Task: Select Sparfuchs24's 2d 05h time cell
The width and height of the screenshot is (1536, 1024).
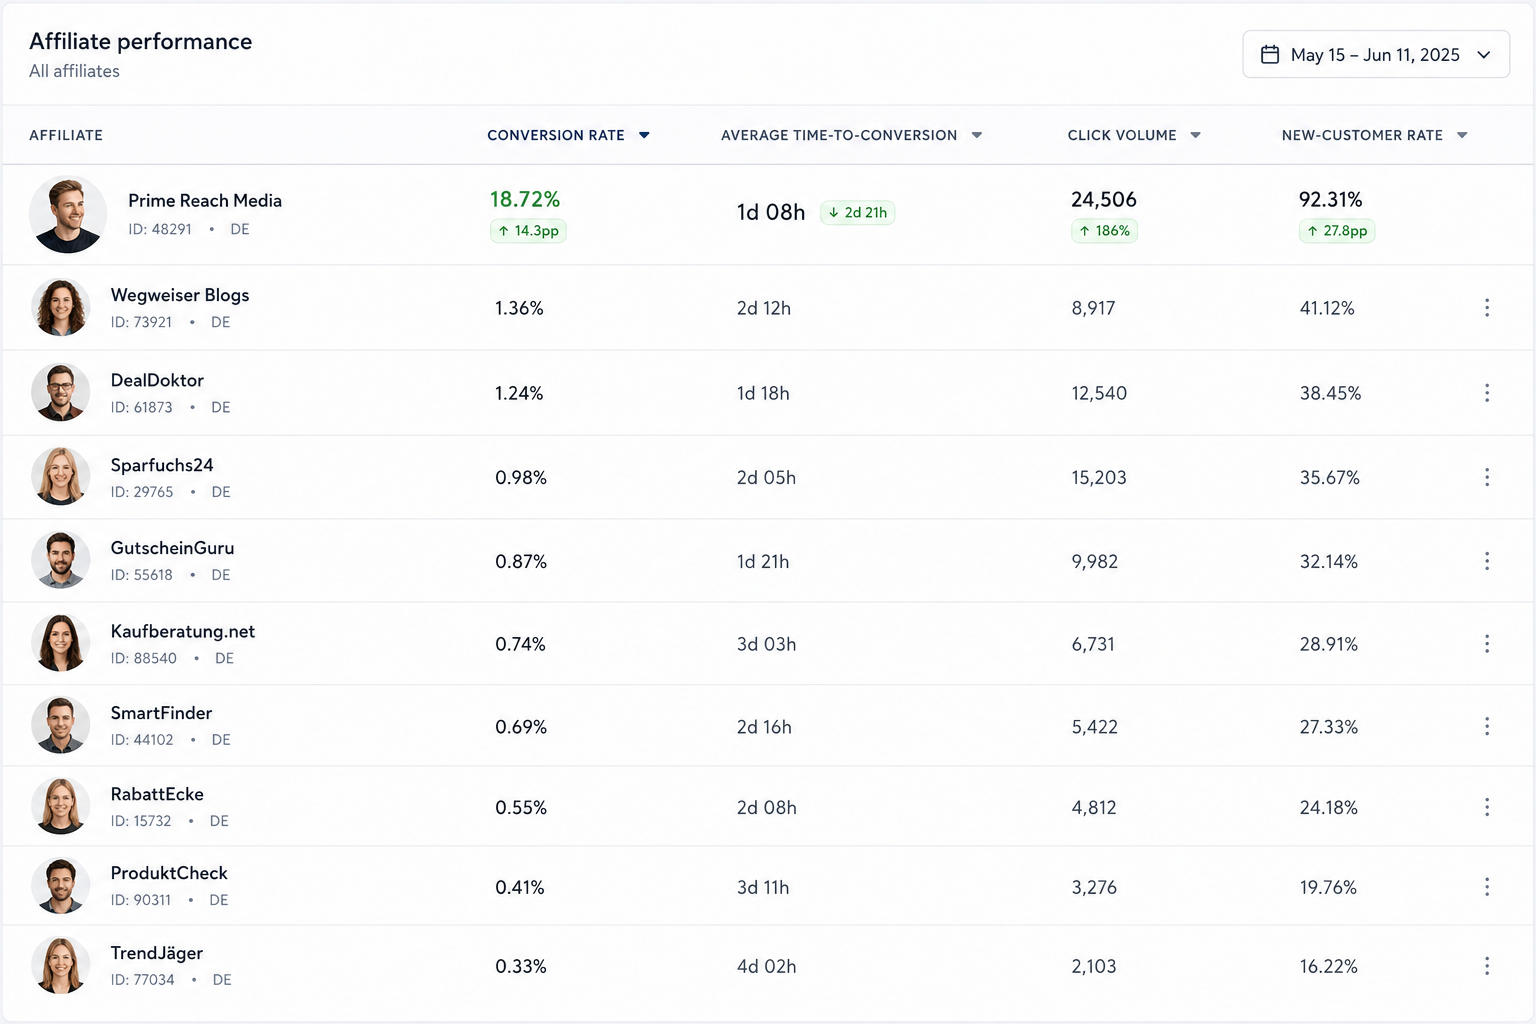Action: point(766,477)
